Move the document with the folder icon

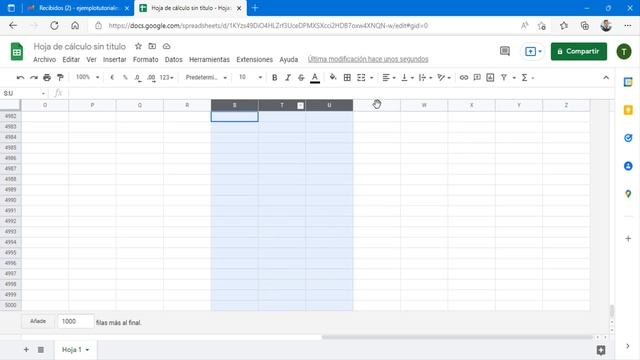click(152, 46)
